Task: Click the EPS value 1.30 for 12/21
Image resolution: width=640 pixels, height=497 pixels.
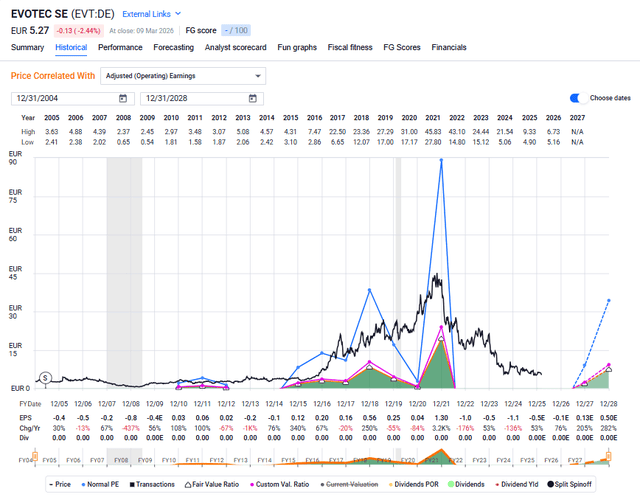Action: point(441,418)
